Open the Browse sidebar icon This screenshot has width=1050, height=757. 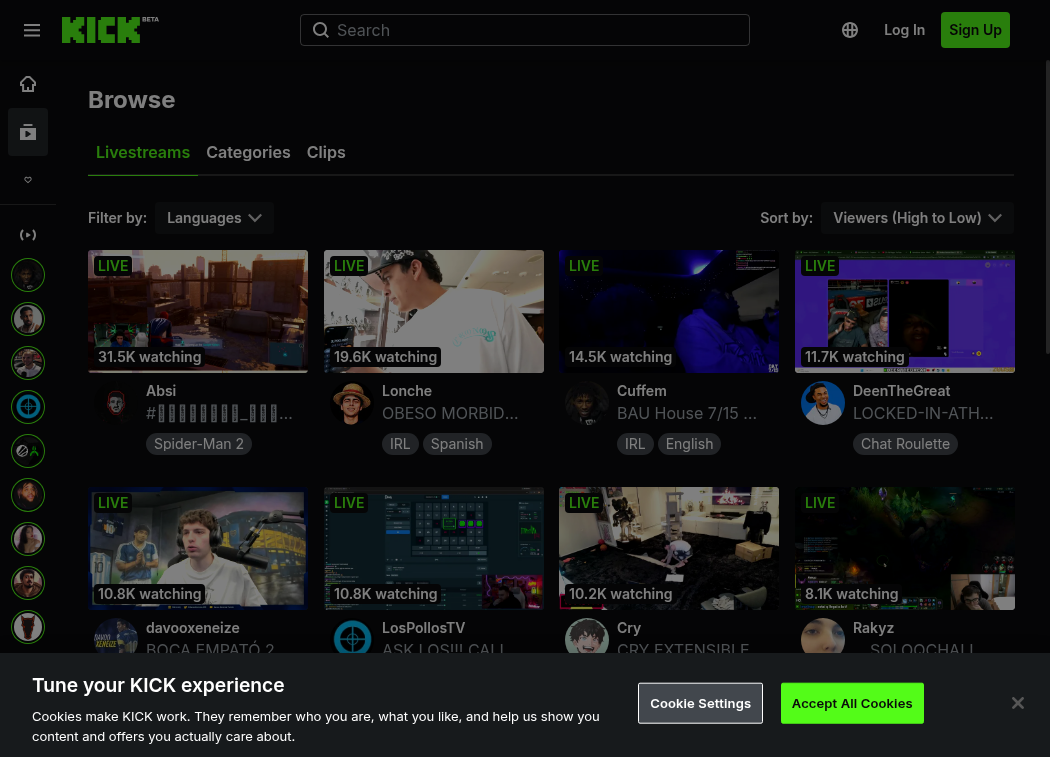point(28,132)
